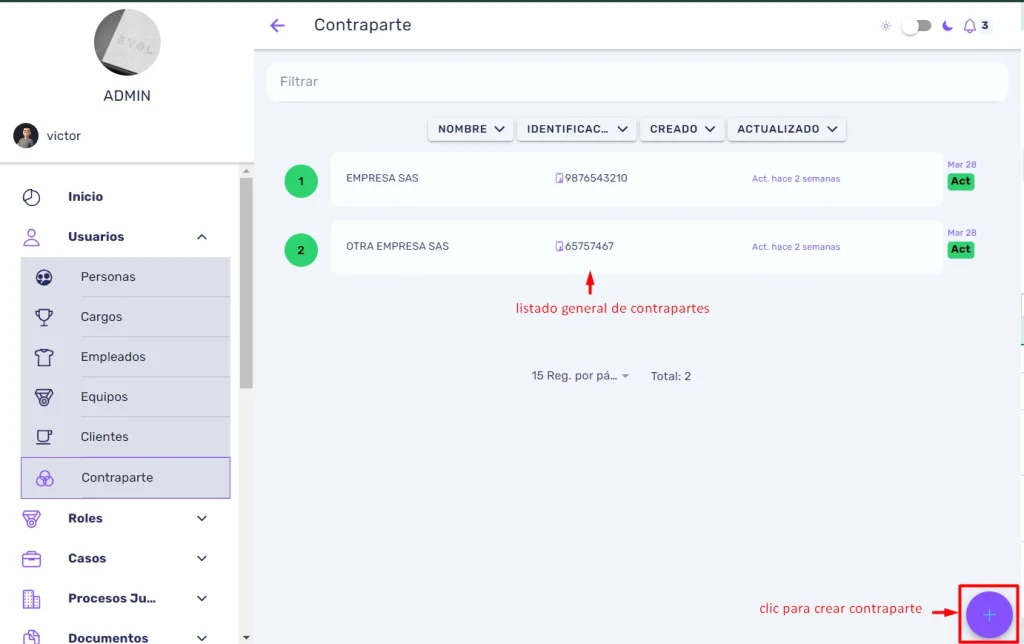Click the ADMIN profile avatar image
The height and width of the screenshot is (644, 1024).
pyautogui.click(x=127, y=42)
